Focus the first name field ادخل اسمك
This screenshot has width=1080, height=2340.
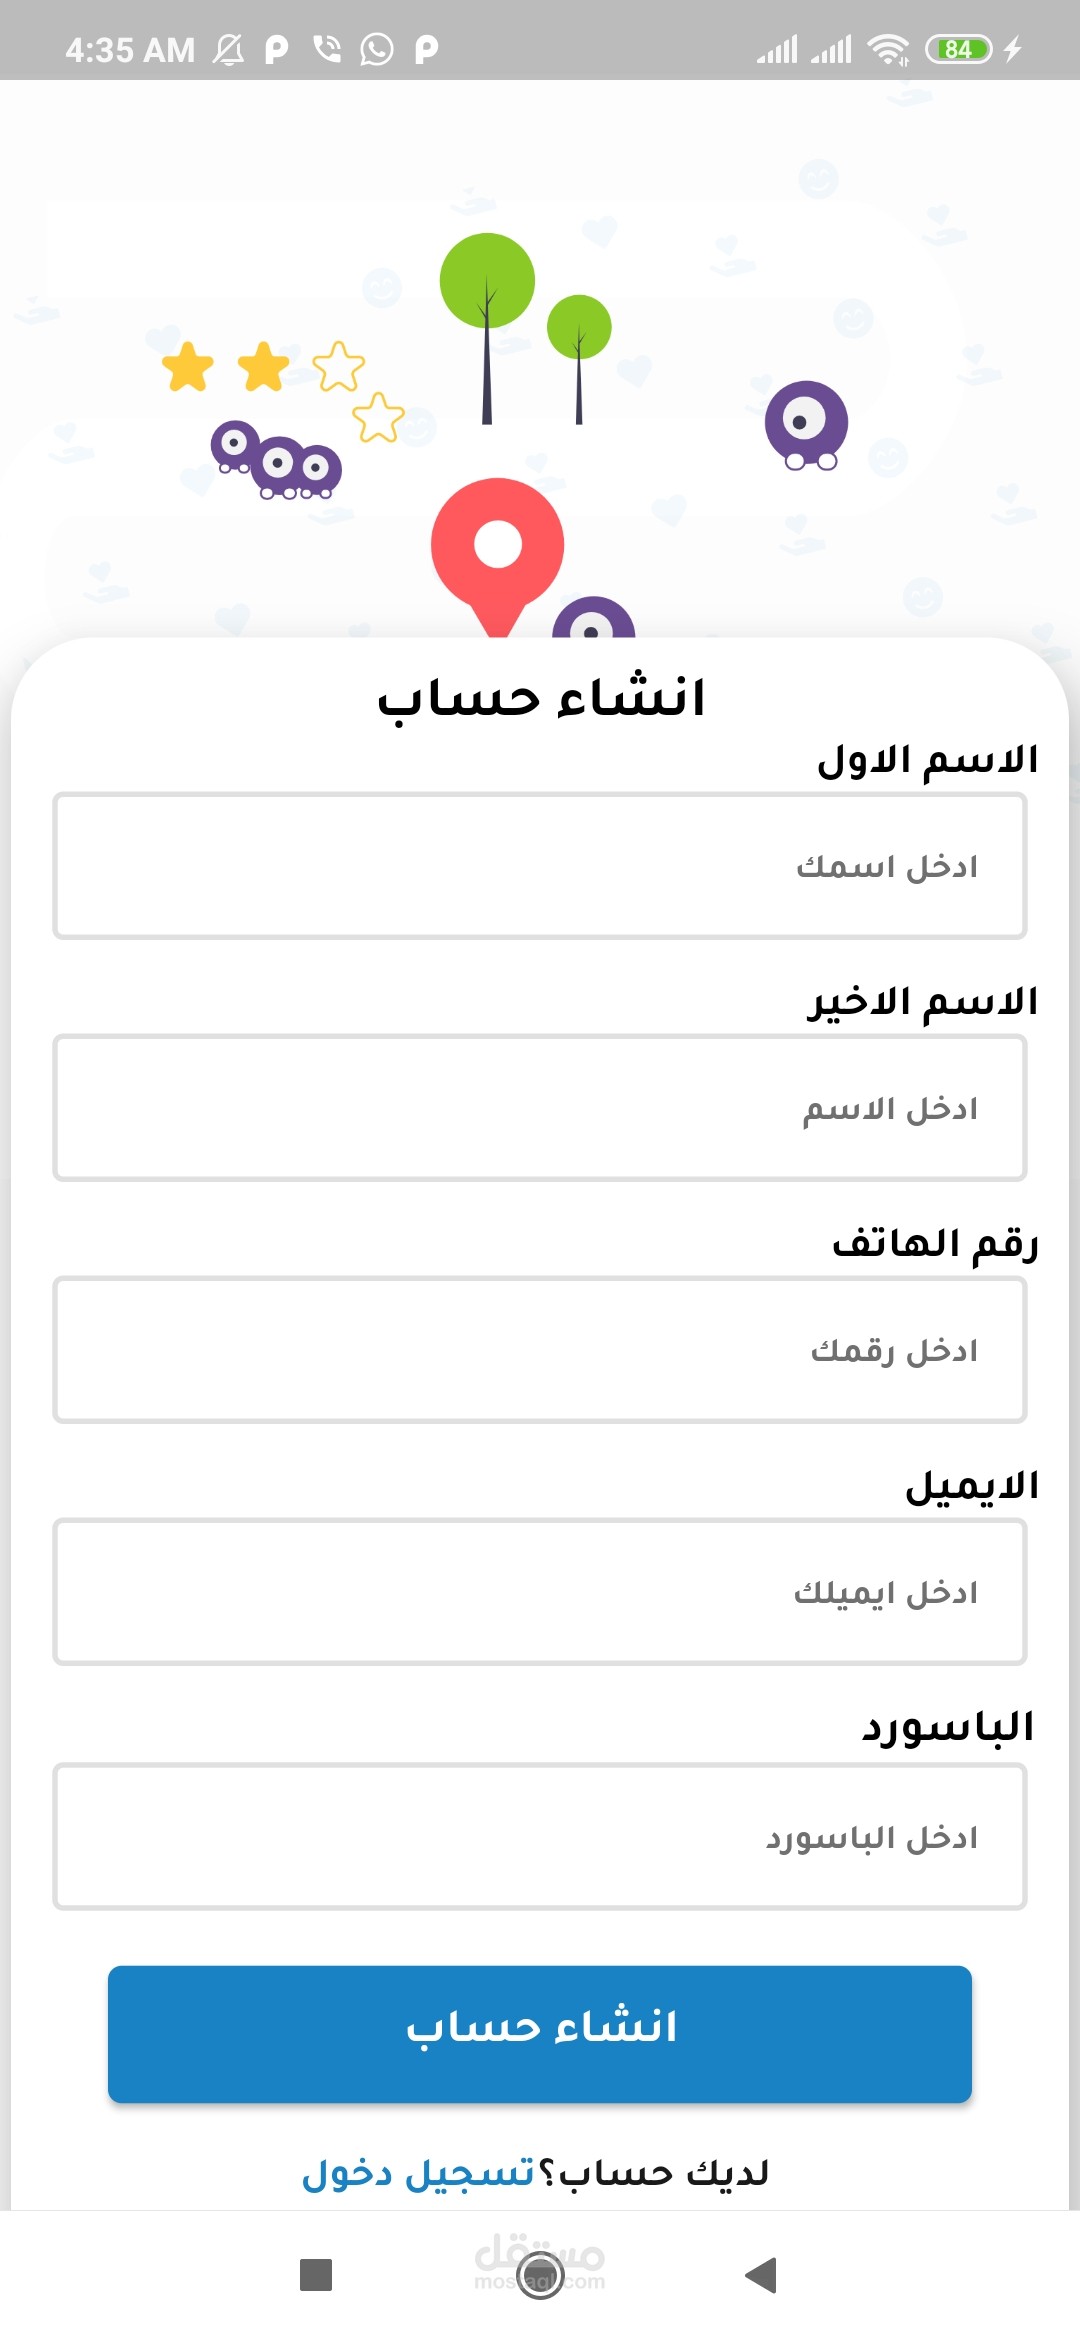coord(540,866)
